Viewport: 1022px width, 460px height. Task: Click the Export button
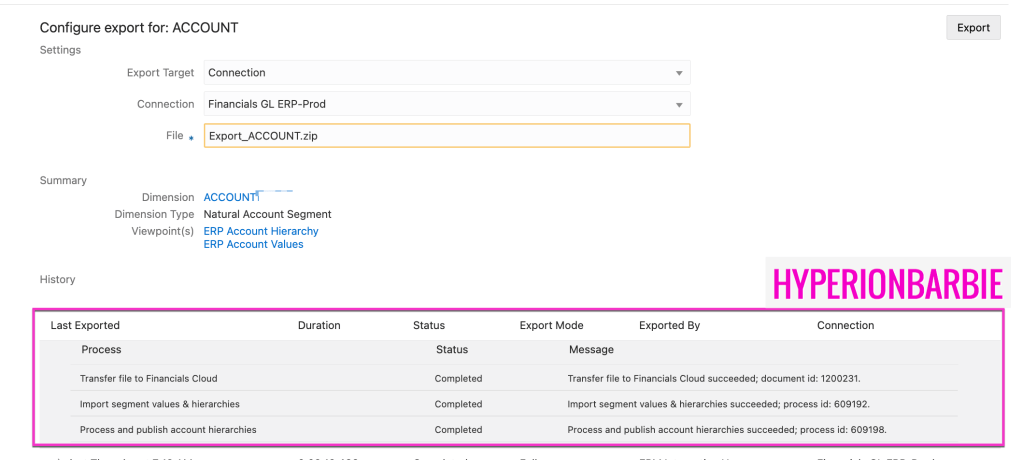pyautogui.click(x=972, y=28)
